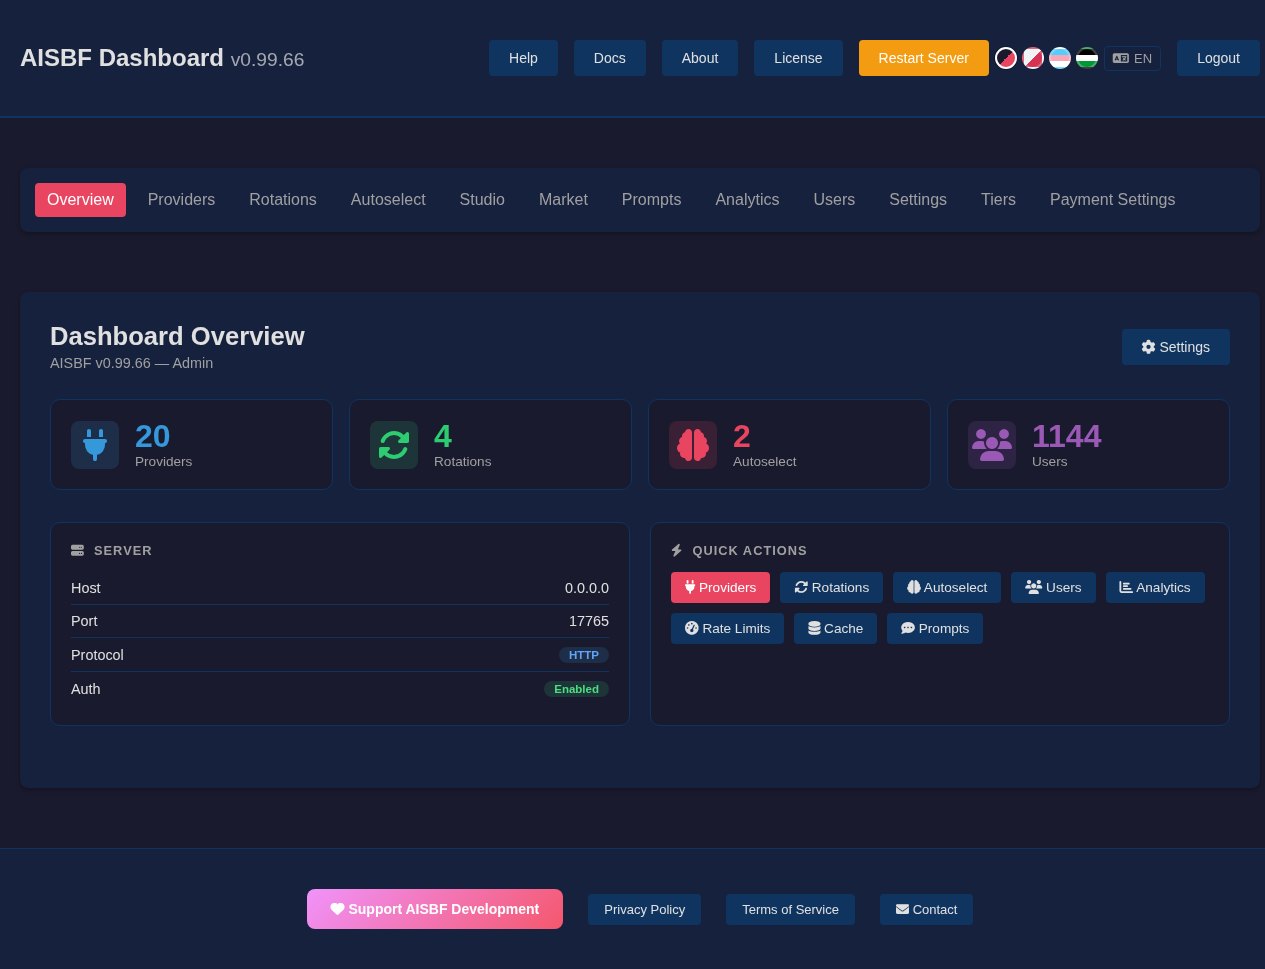Click the Help button in header
This screenshot has width=1265, height=969.
pyautogui.click(x=523, y=58)
